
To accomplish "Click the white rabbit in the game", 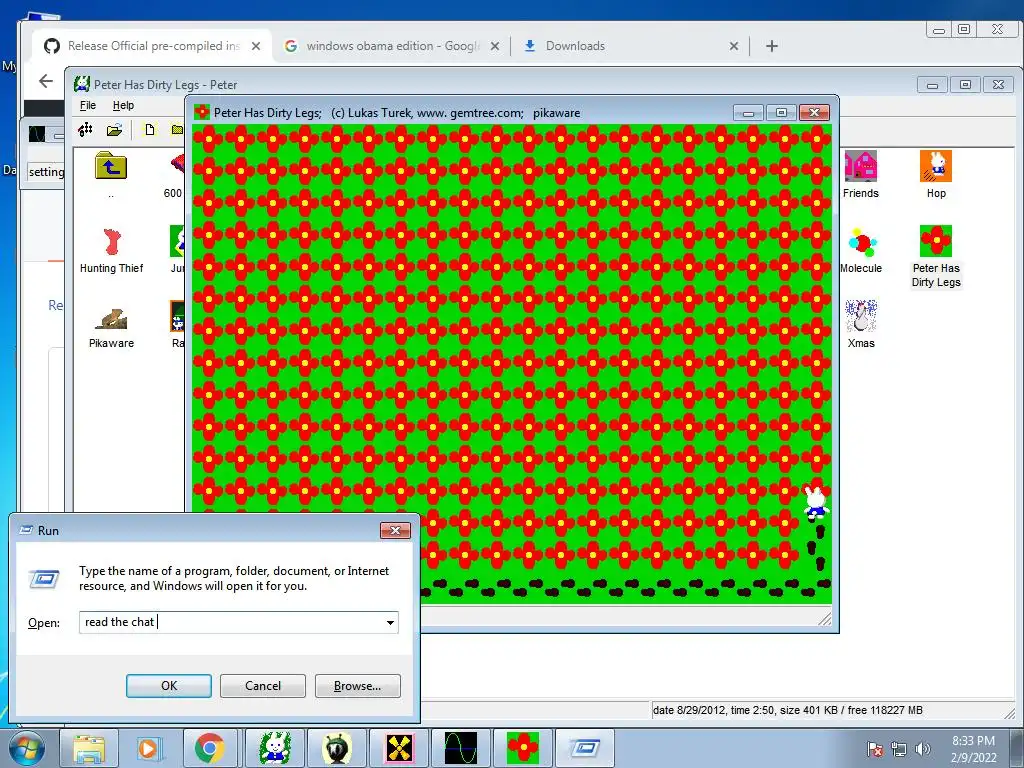I will tap(815, 502).
